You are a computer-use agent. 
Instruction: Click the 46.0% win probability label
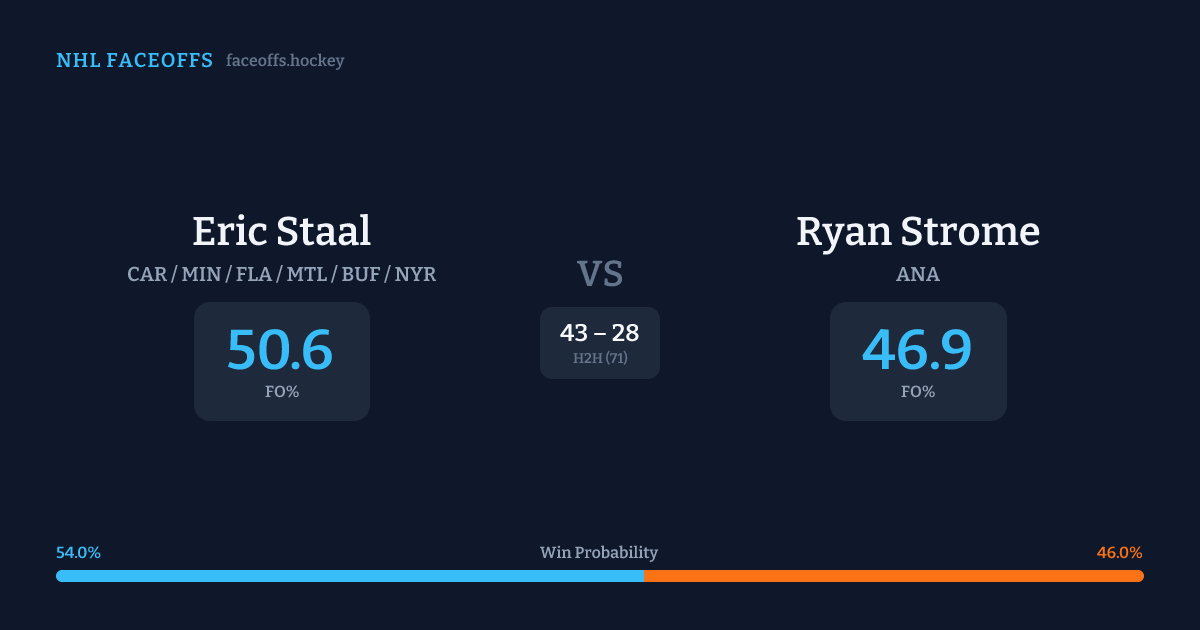(1119, 553)
